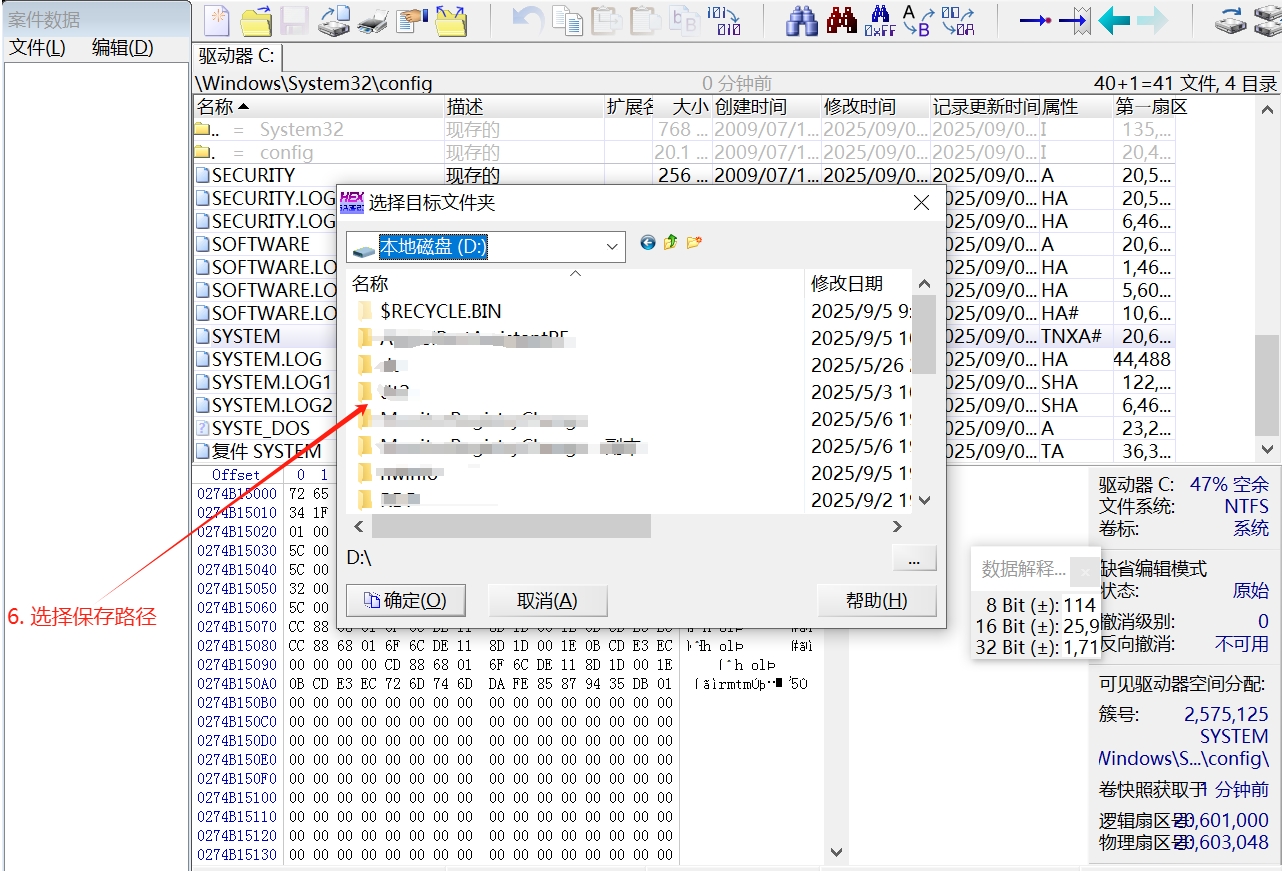Click the blue binoculars find text icon
The height and width of the screenshot is (871, 1288).
click(x=801, y=20)
